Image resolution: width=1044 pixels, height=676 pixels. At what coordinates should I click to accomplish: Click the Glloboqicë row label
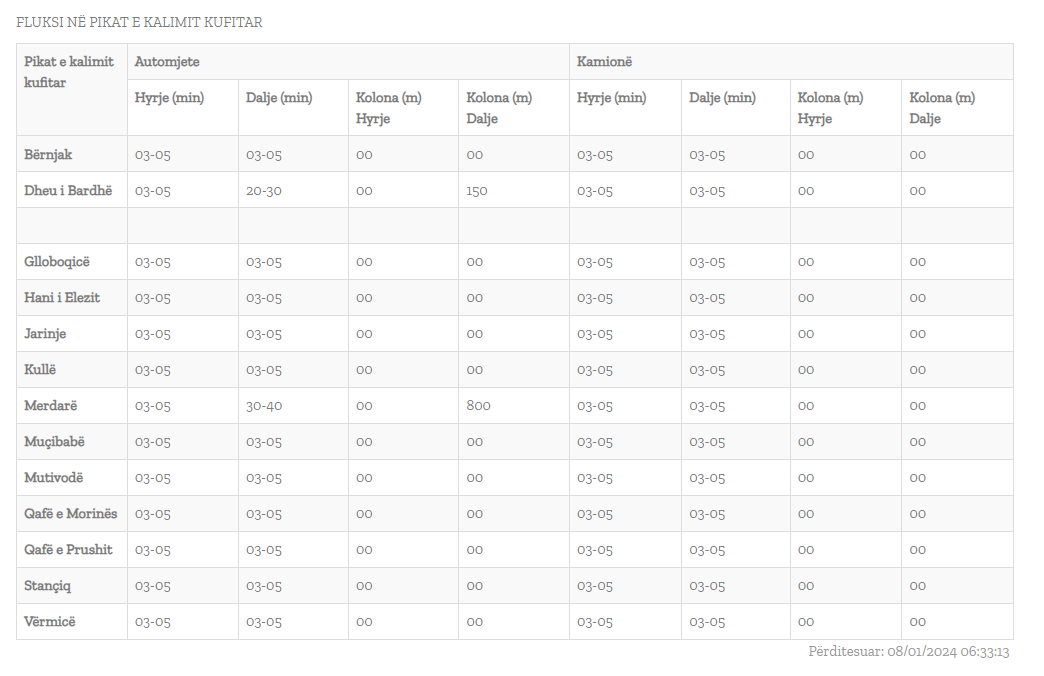(x=57, y=262)
